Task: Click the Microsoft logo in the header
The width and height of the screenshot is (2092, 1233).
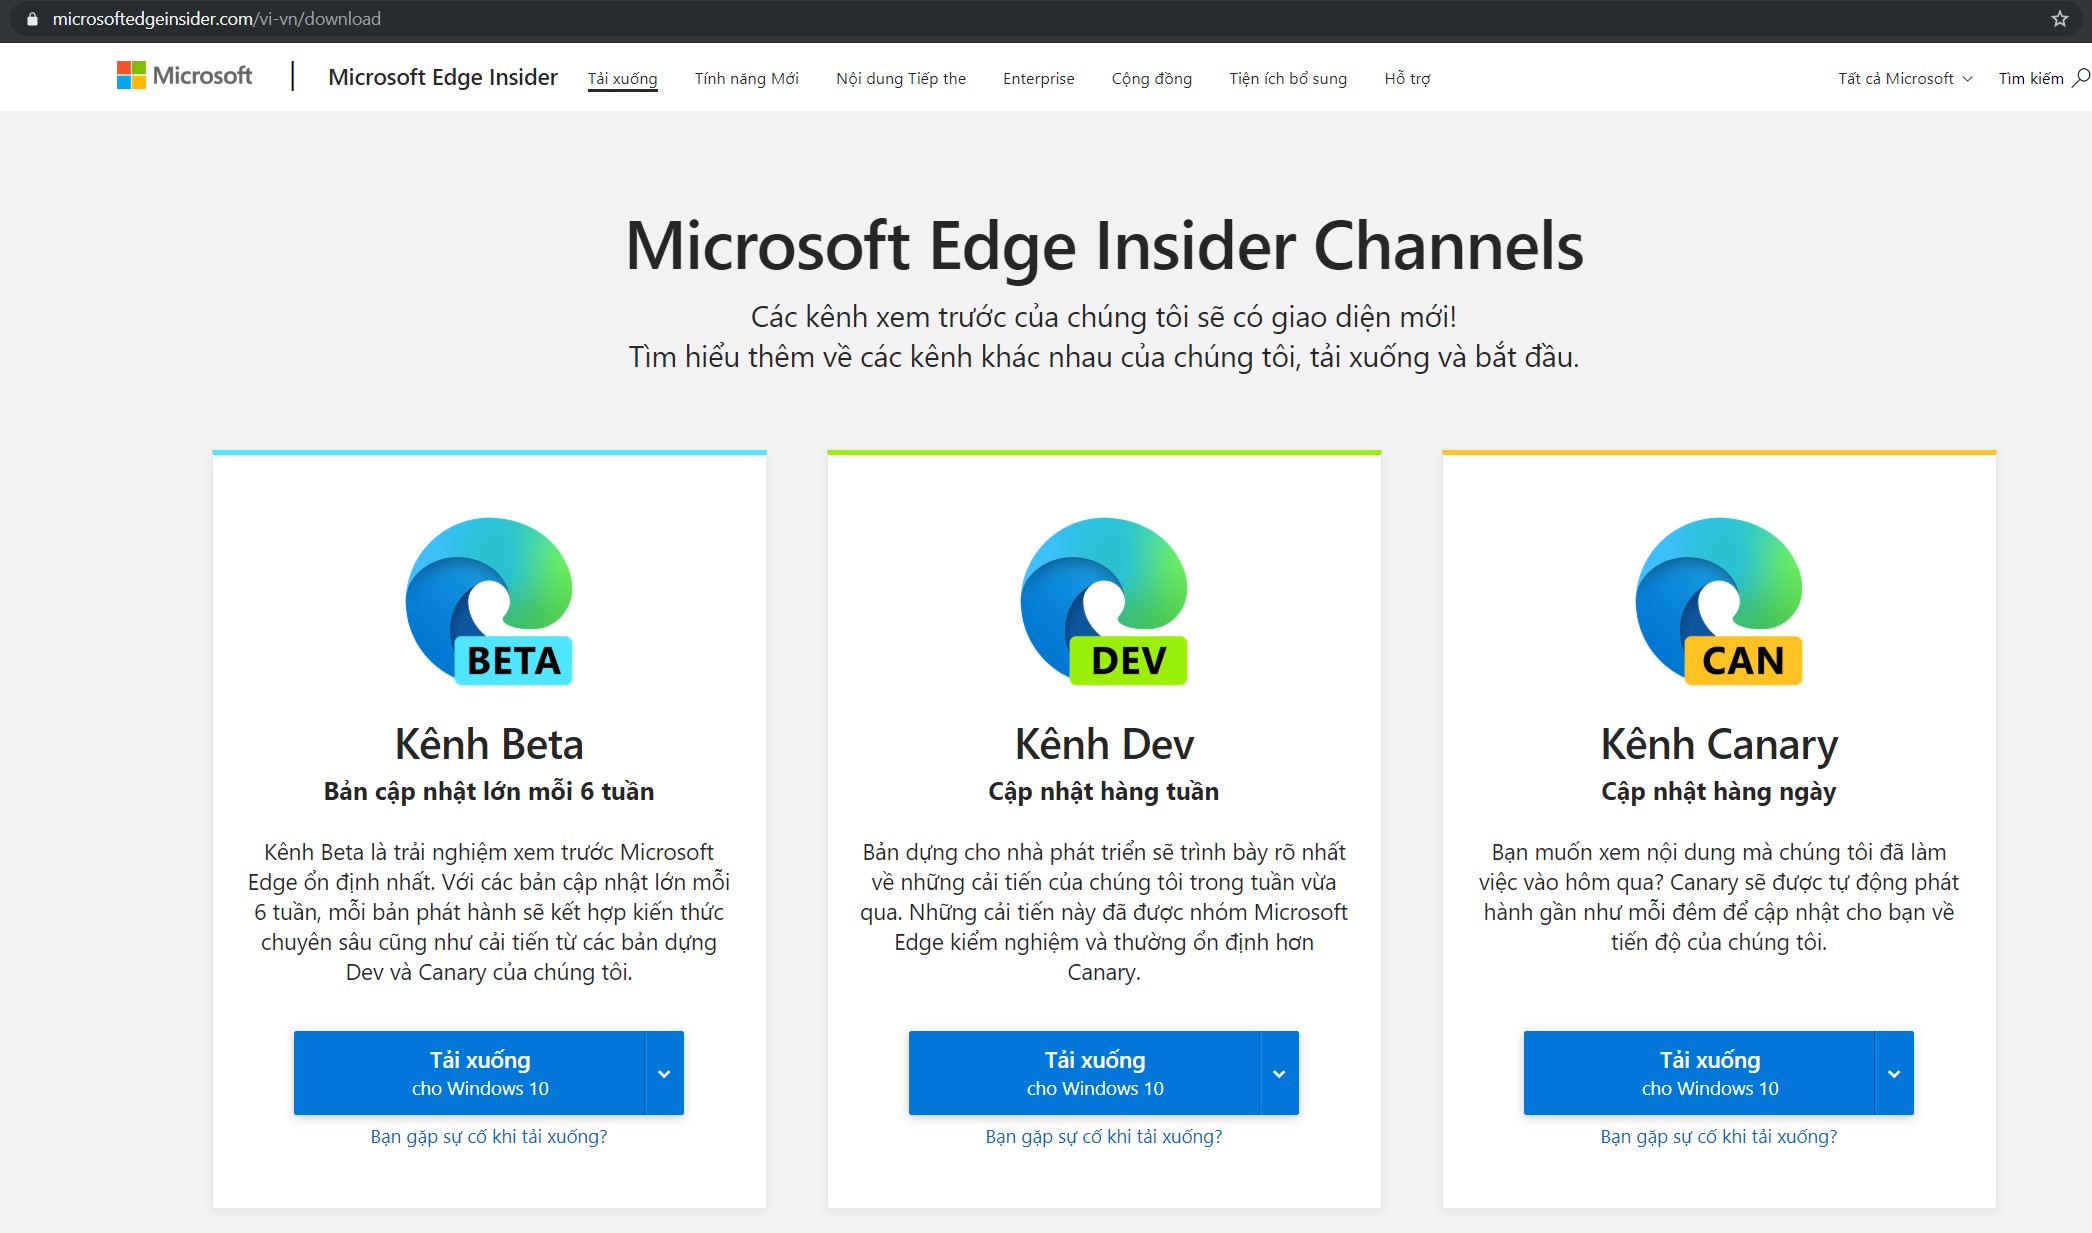Action: 184,76
